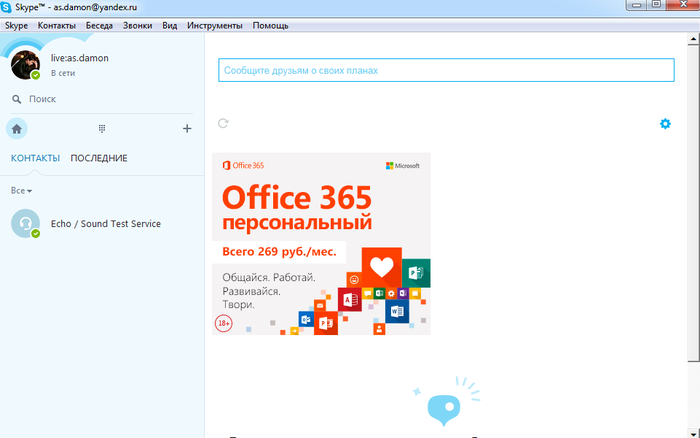The height and width of the screenshot is (438, 700).
Task: Switch to the КОНТАКТЫ tab
Action: tap(35, 158)
